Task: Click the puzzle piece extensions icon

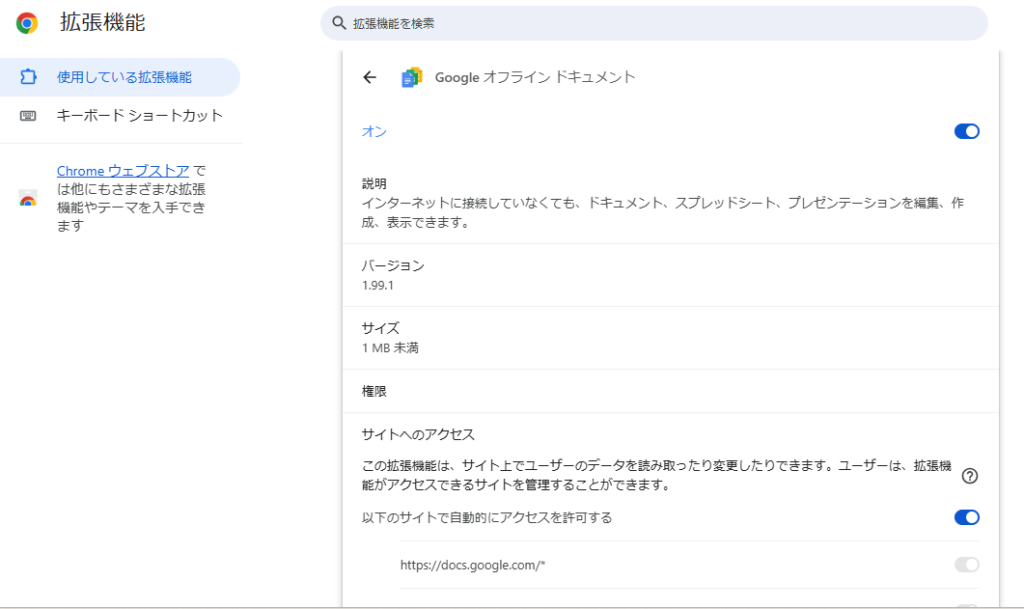Action: [28, 77]
